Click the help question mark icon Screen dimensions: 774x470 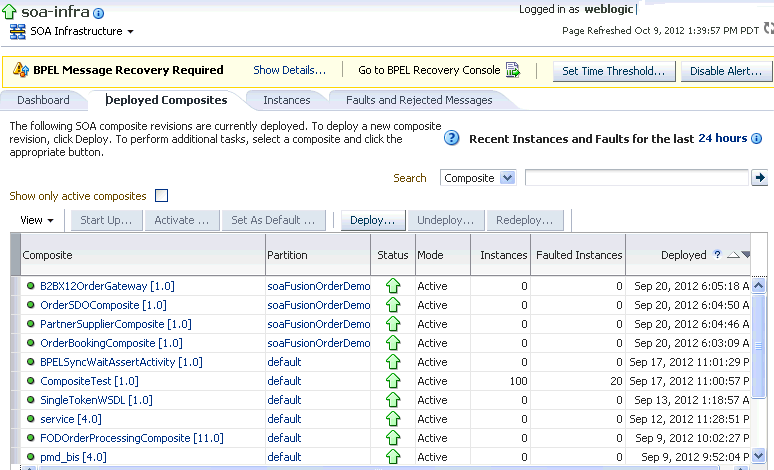(452, 138)
